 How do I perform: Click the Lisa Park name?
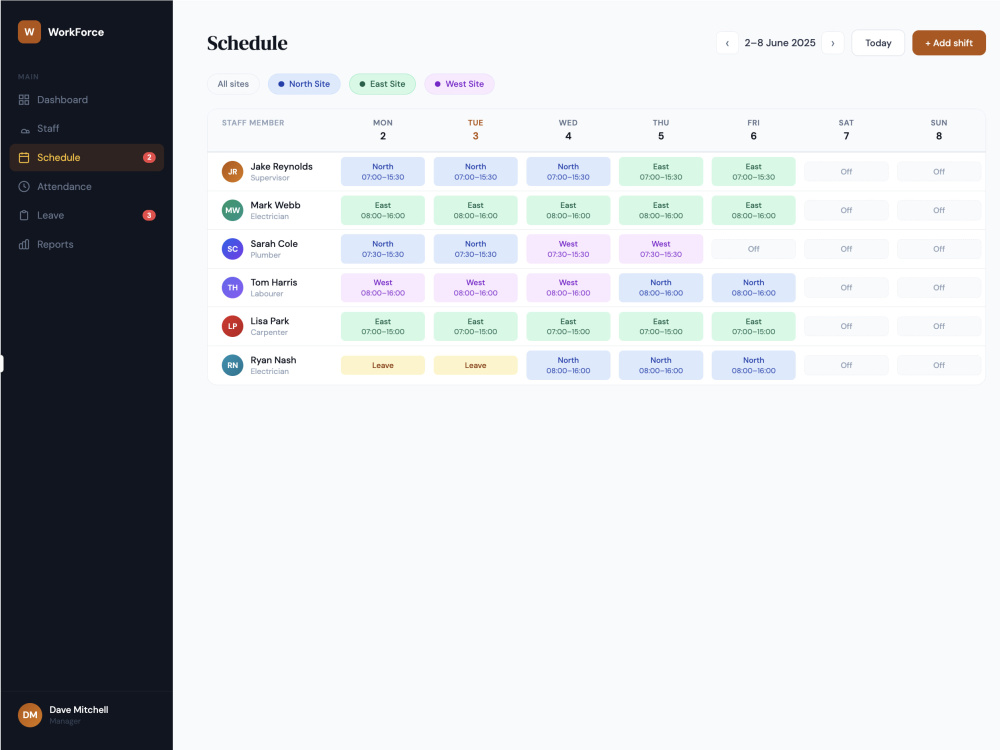(x=270, y=321)
